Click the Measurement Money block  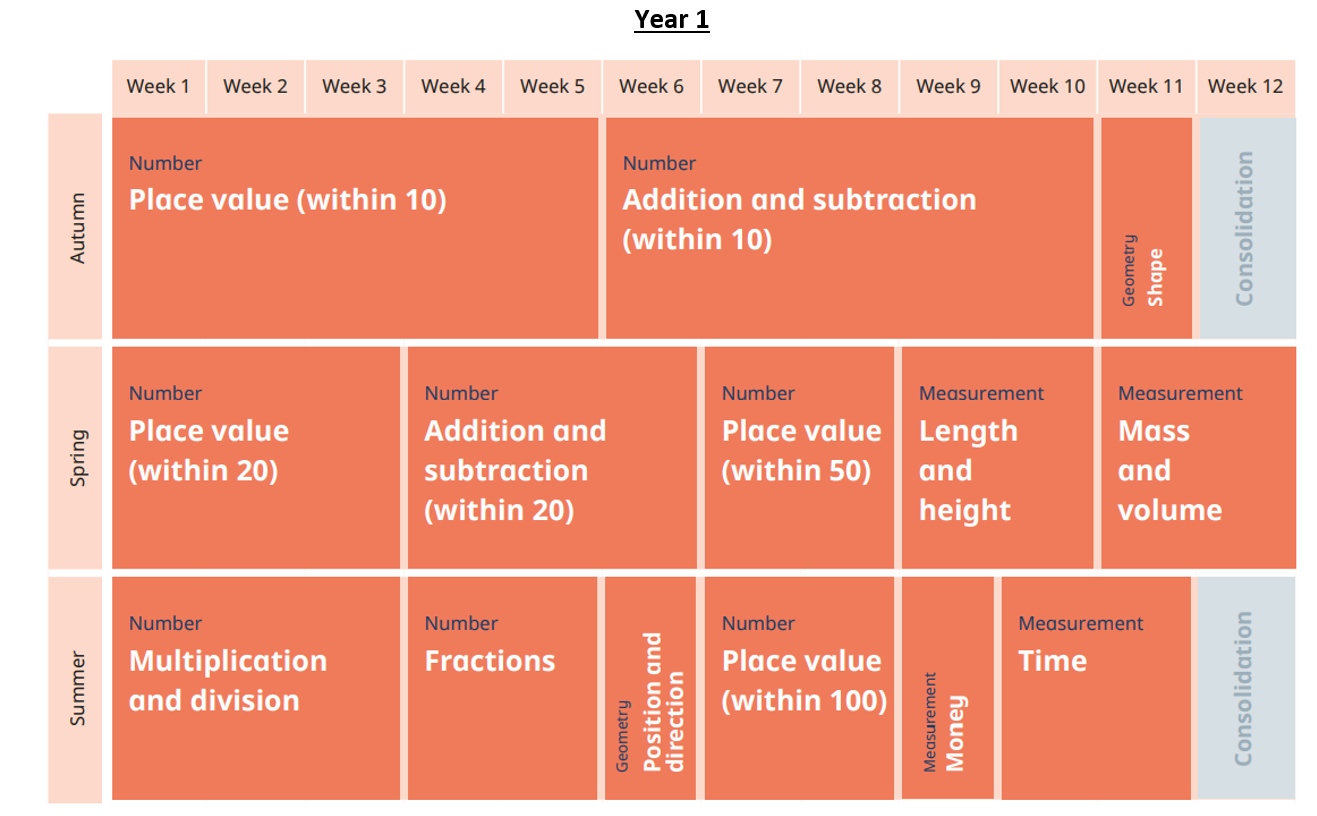point(948,688)
